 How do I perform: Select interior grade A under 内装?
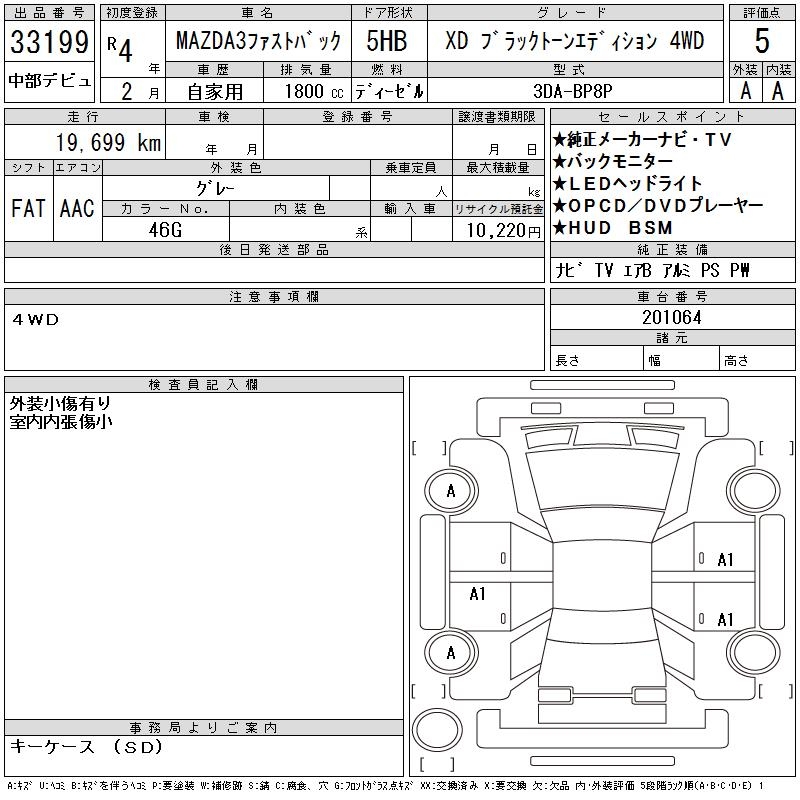tap(778, 91)
